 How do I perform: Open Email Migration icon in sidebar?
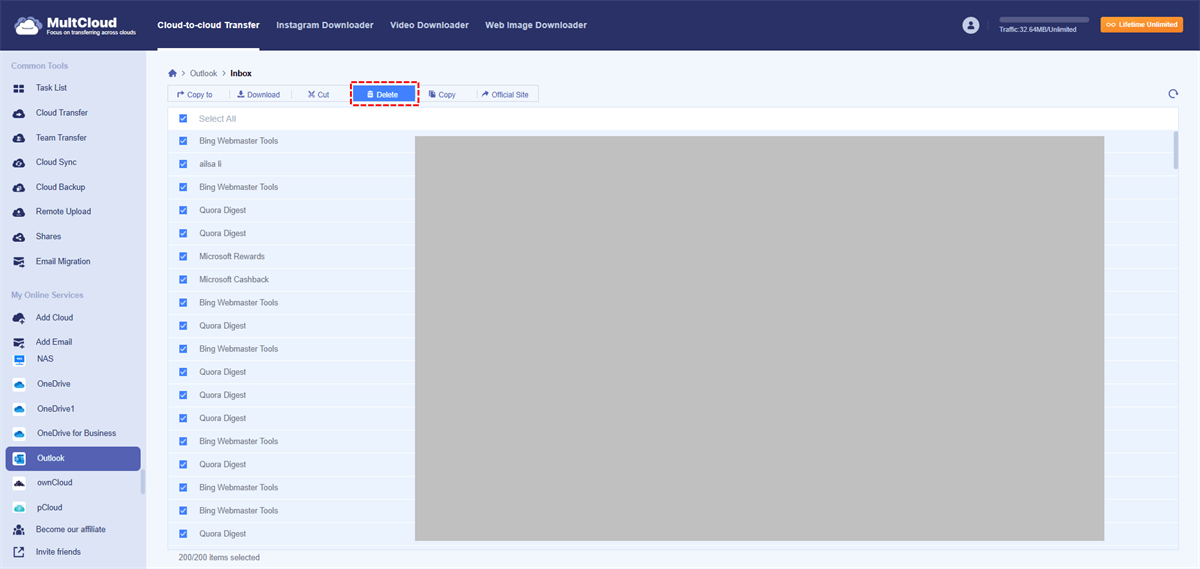click(x=19, y=261)
